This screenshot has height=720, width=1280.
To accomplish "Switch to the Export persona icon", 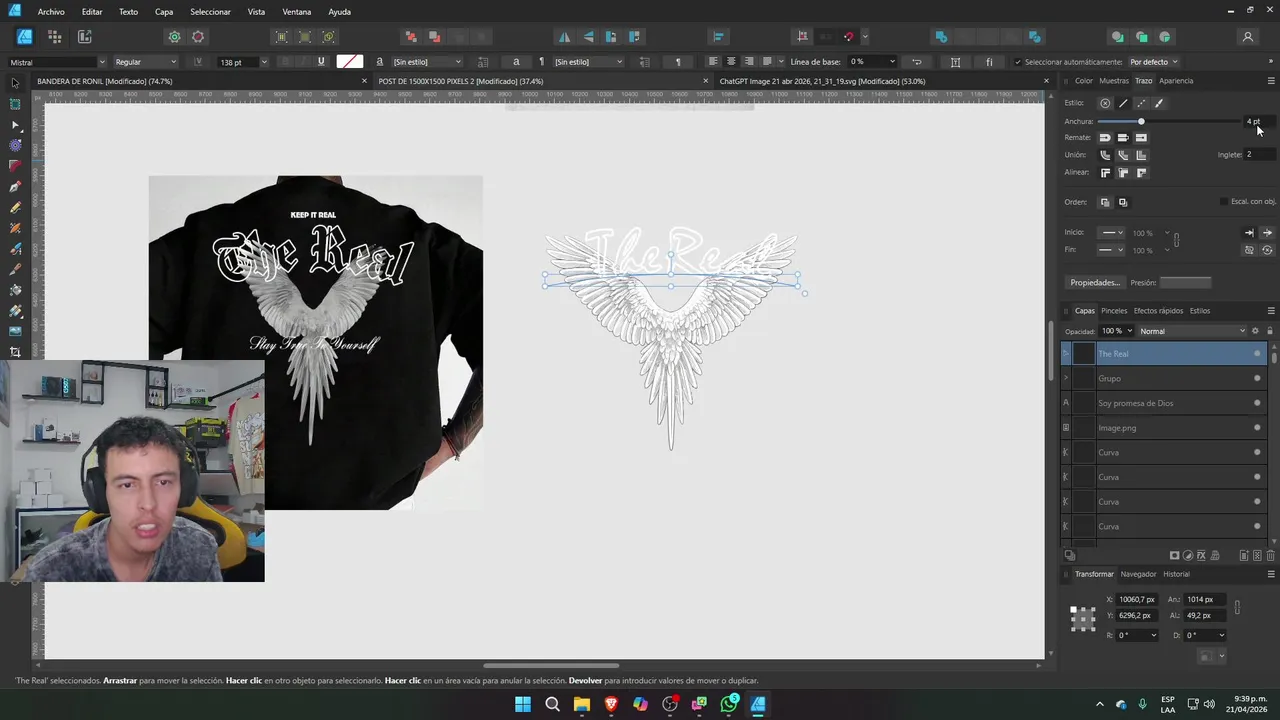I will [x=85, y=37].
